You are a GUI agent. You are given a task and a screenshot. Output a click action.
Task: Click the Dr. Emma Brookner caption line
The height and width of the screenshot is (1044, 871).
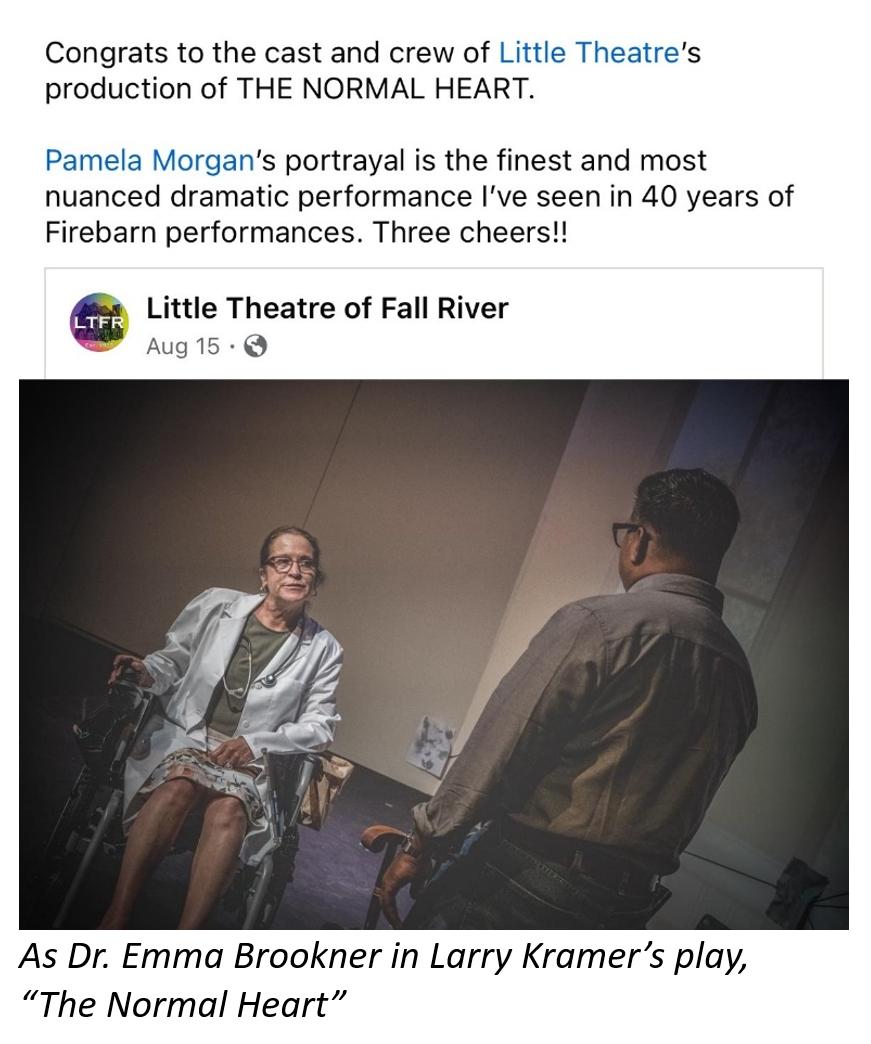click(x=384, y=957)
